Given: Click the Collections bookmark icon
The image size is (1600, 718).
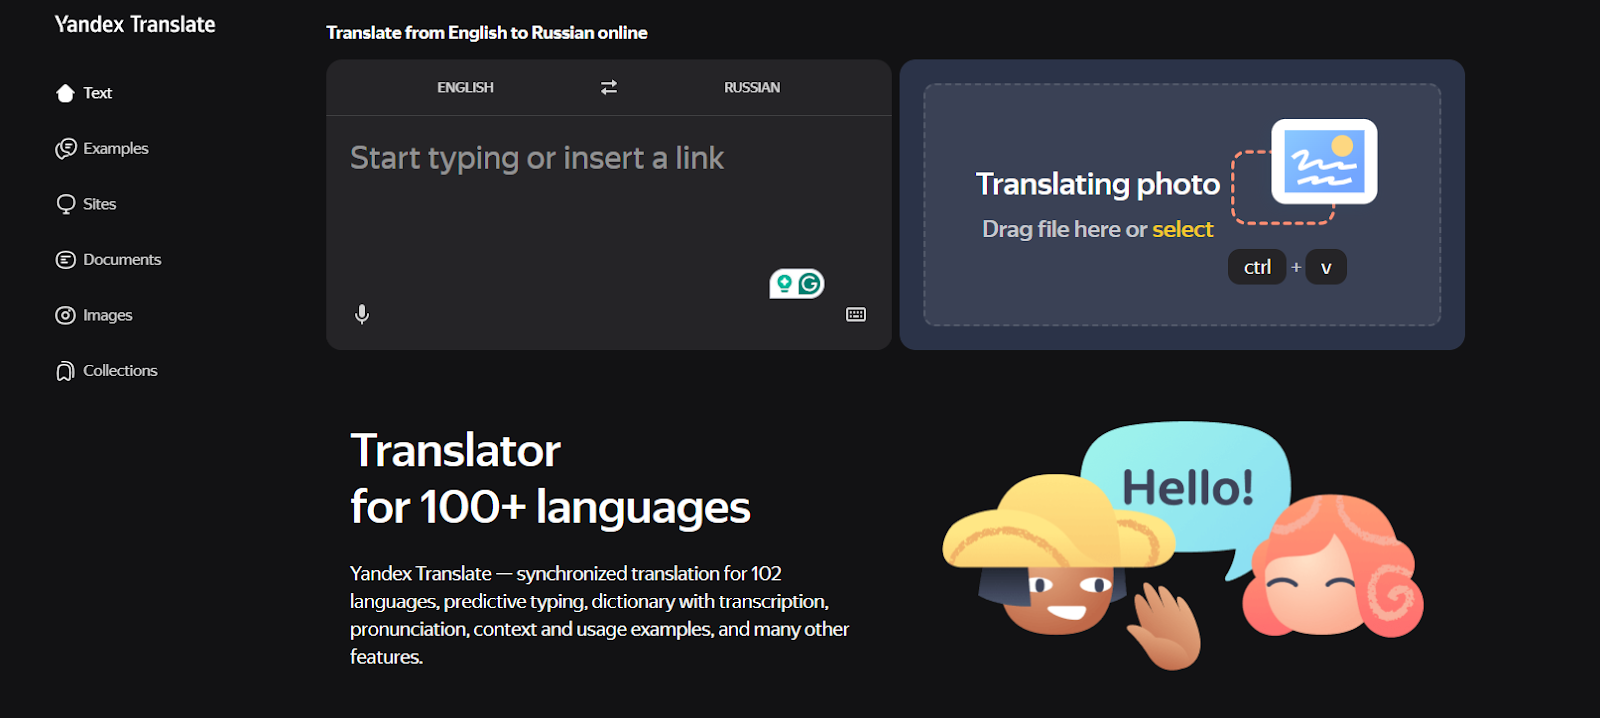Looking at the screenshot, I should [65, 371].
